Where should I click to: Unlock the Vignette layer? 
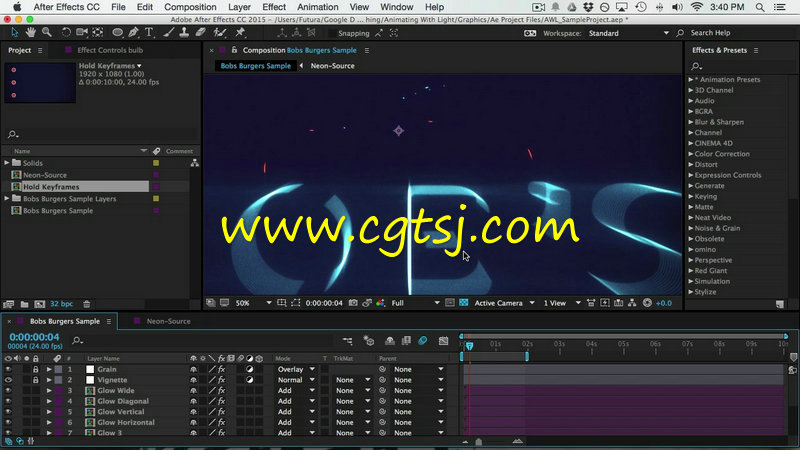pos(36,380)
